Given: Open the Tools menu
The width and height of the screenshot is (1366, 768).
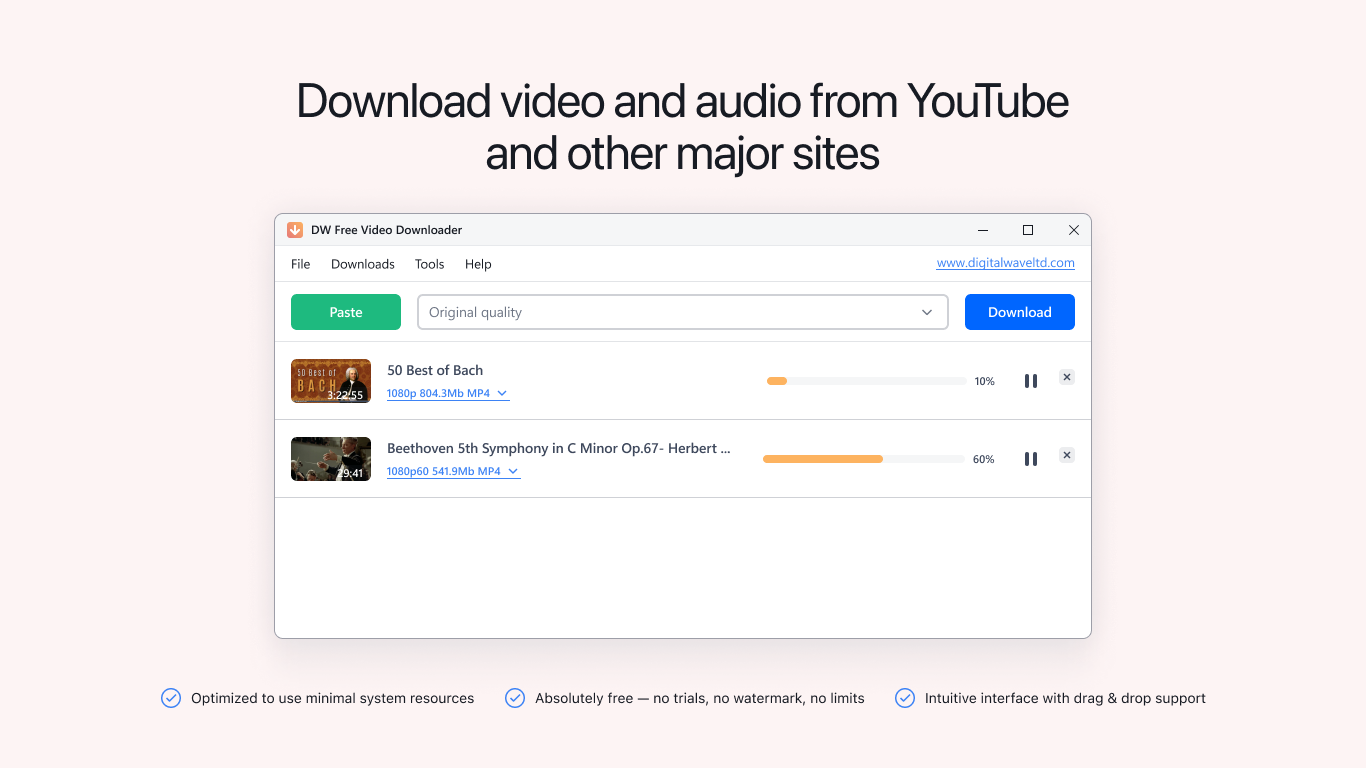Looking at the screenshot, I should point(429,264).
